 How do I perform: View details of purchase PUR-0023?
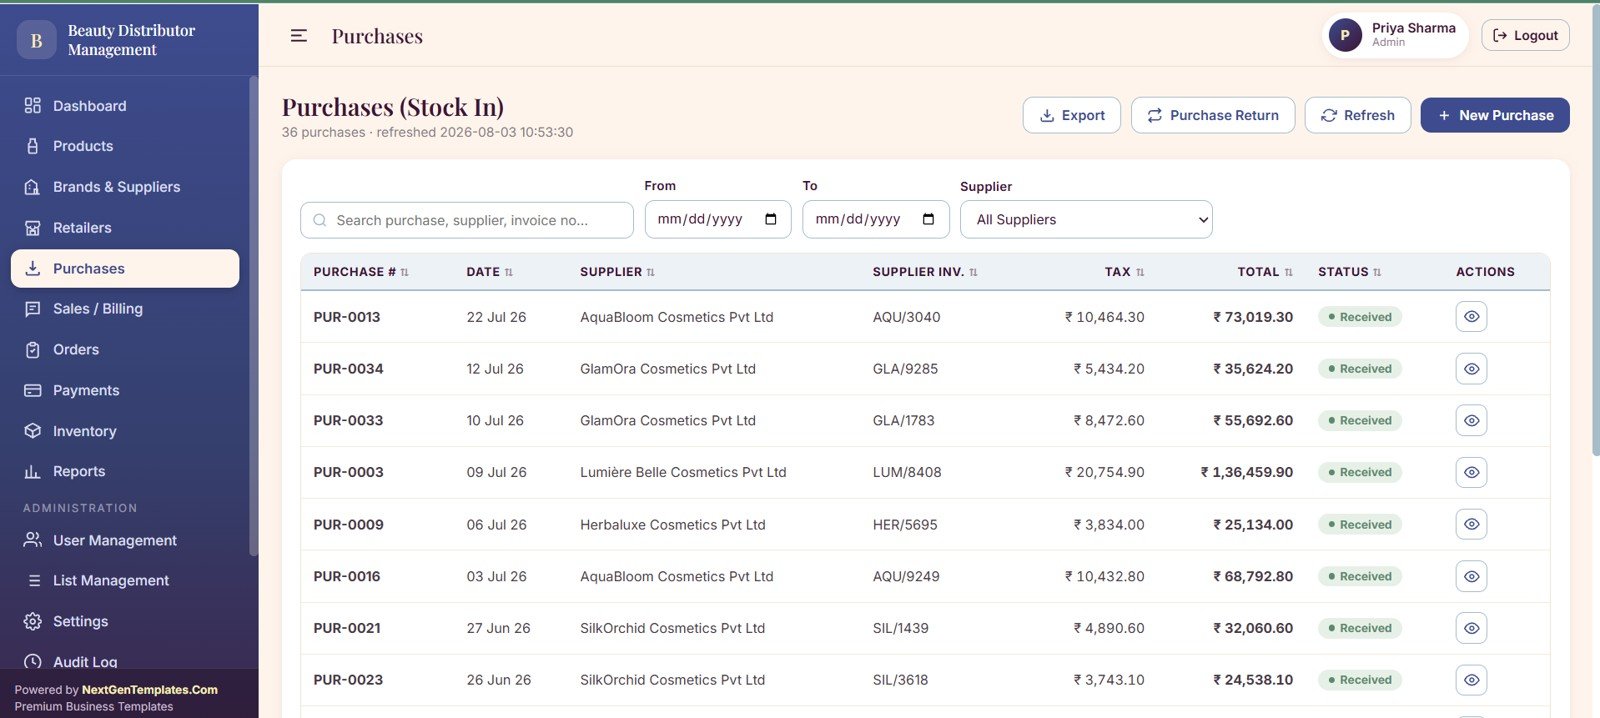pos(1471,680)
